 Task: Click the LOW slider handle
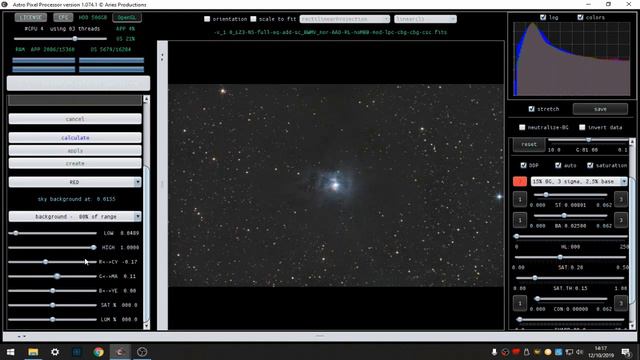point(16,233)
